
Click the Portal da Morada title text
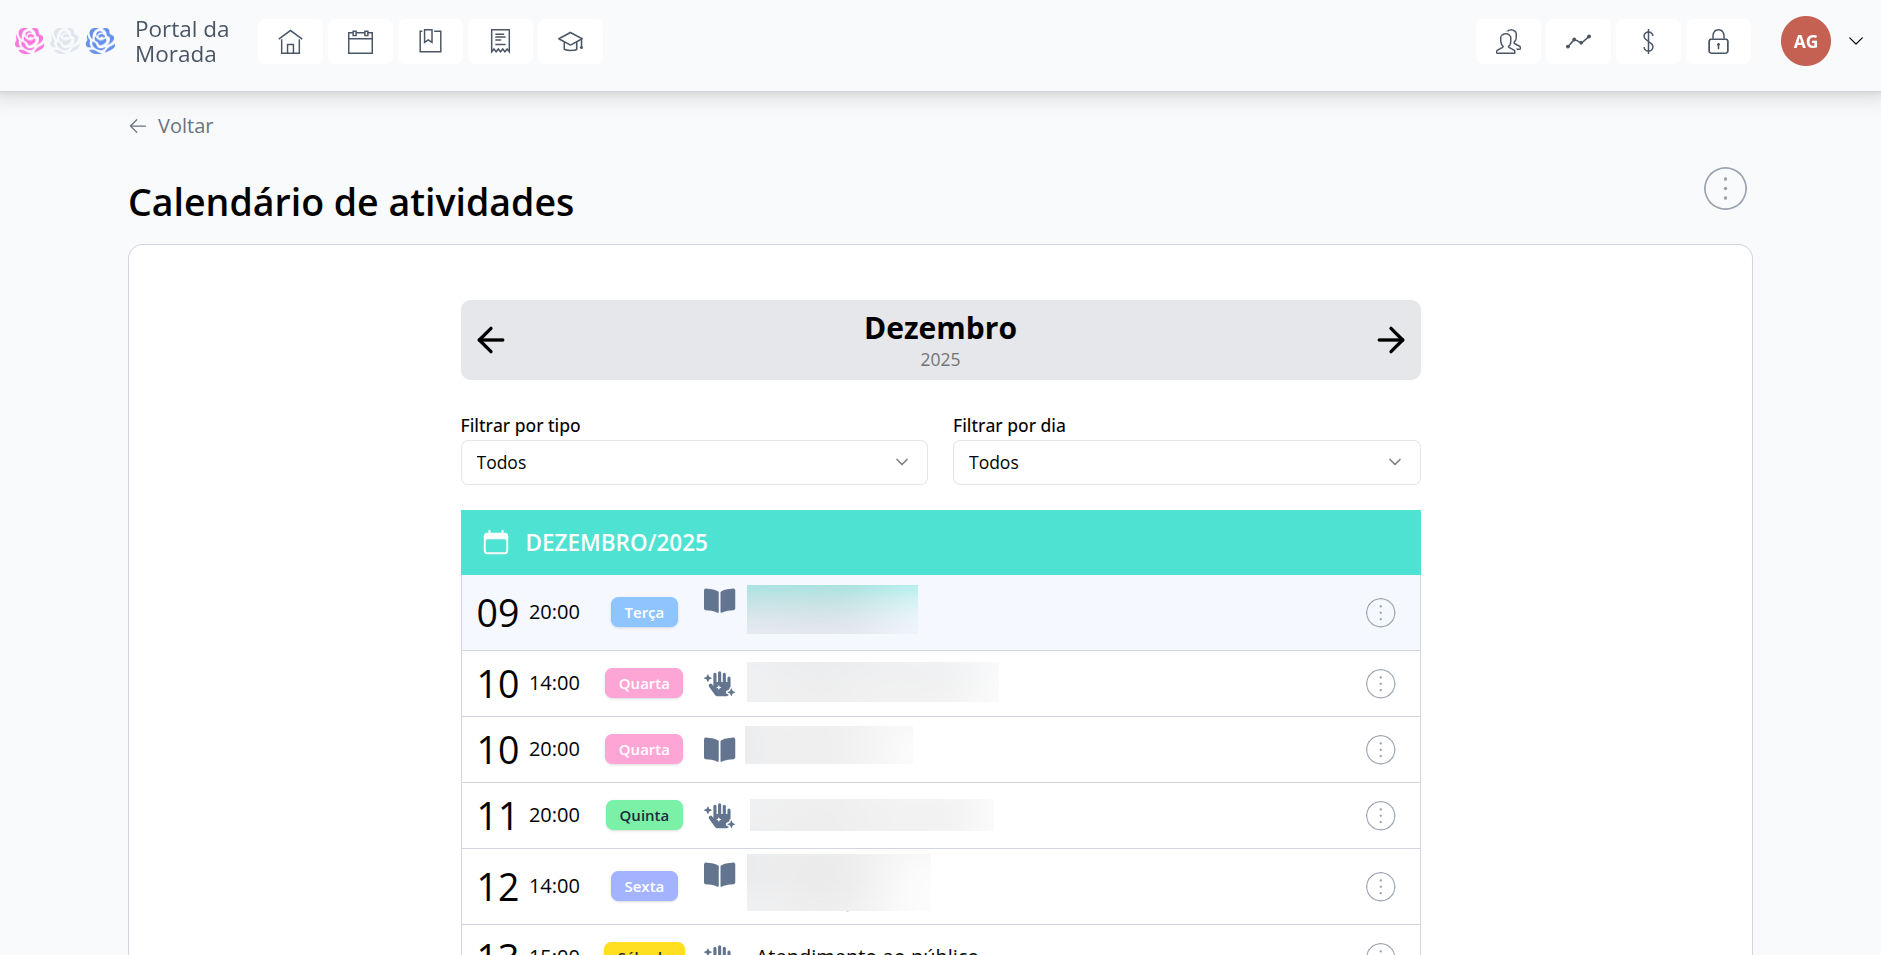pyautogui.click(x=182, y=41)
